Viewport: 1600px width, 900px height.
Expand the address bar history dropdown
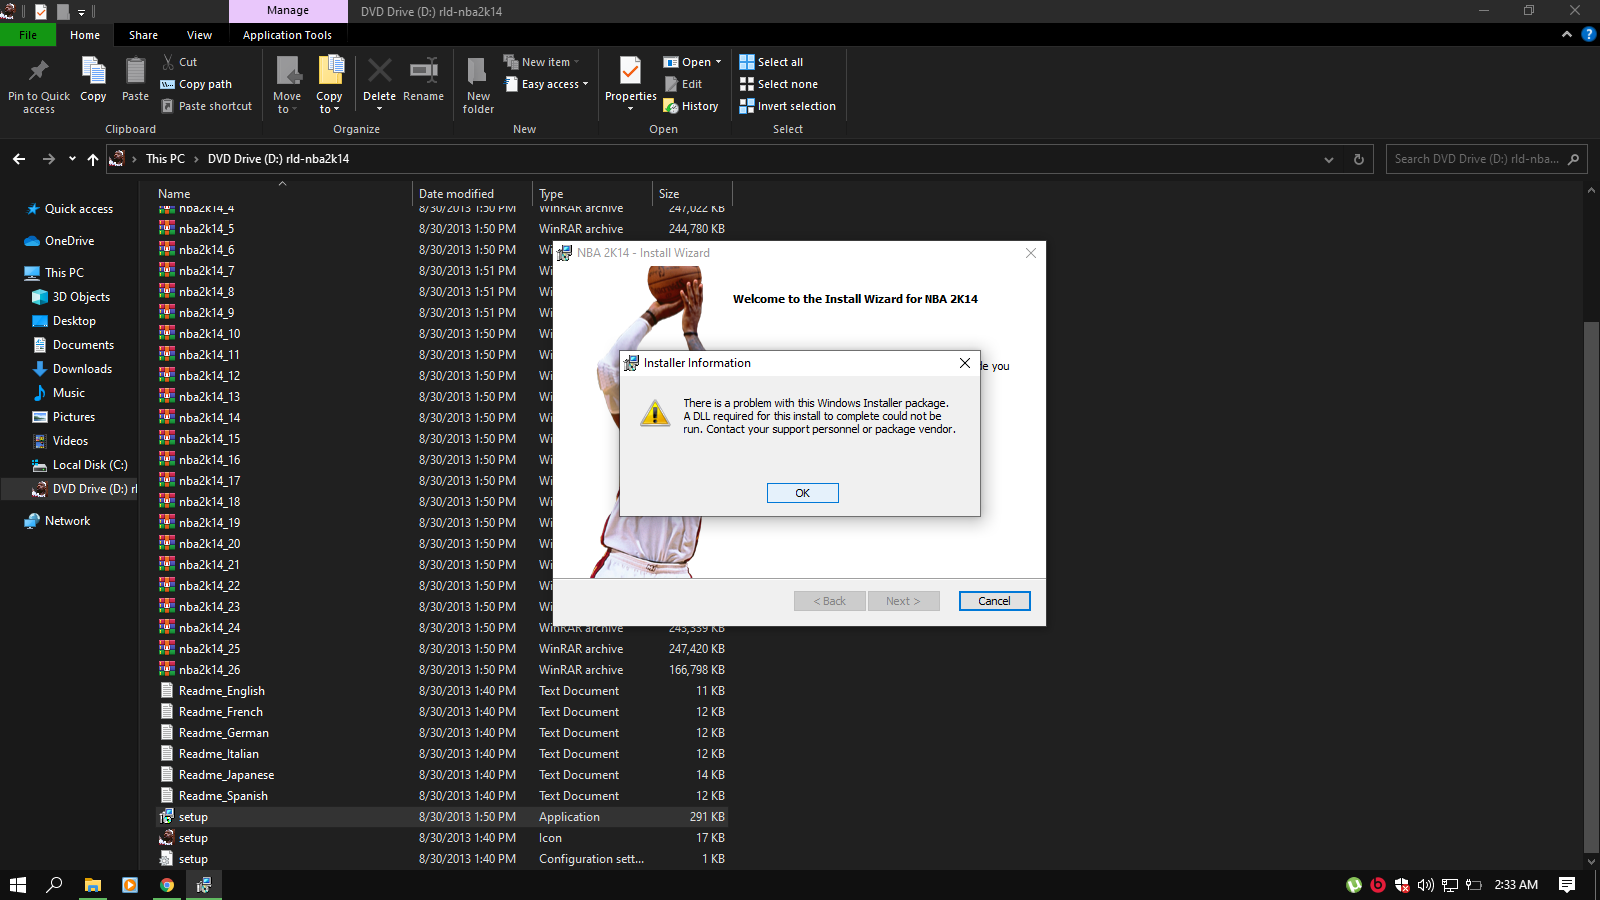click(x=1329, y=159)
